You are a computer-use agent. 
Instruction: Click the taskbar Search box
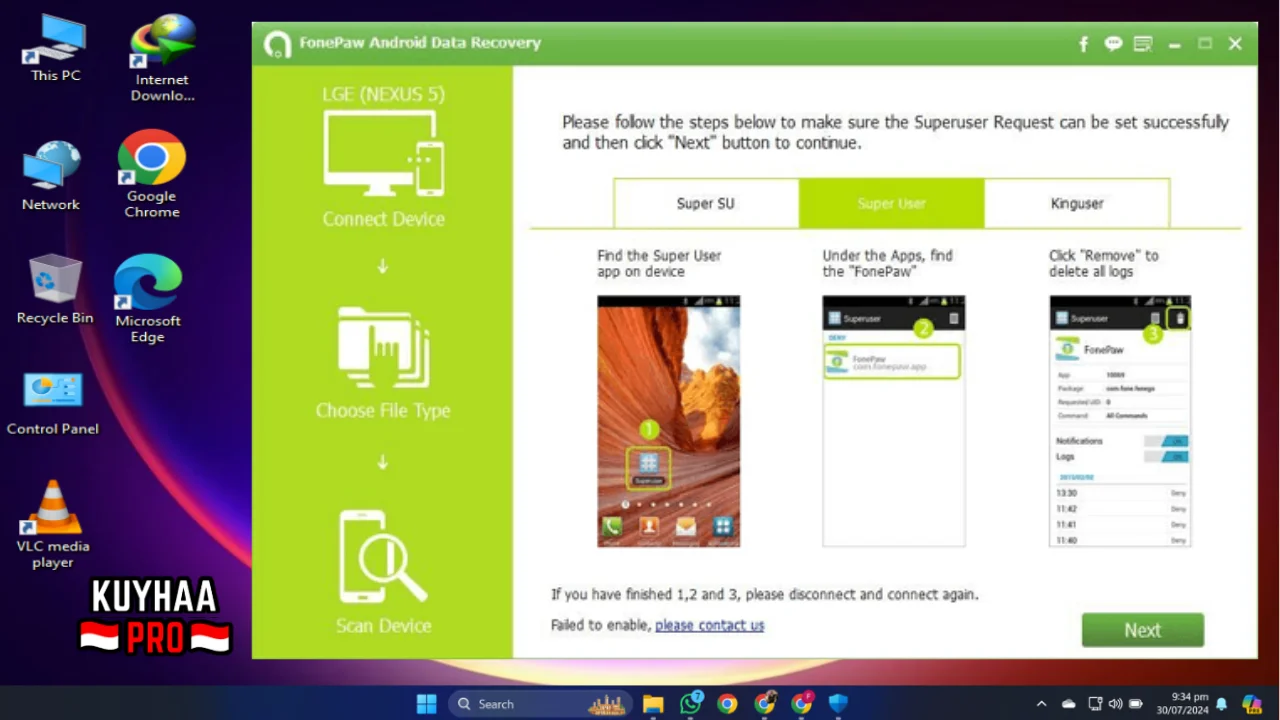coord(540,704)
